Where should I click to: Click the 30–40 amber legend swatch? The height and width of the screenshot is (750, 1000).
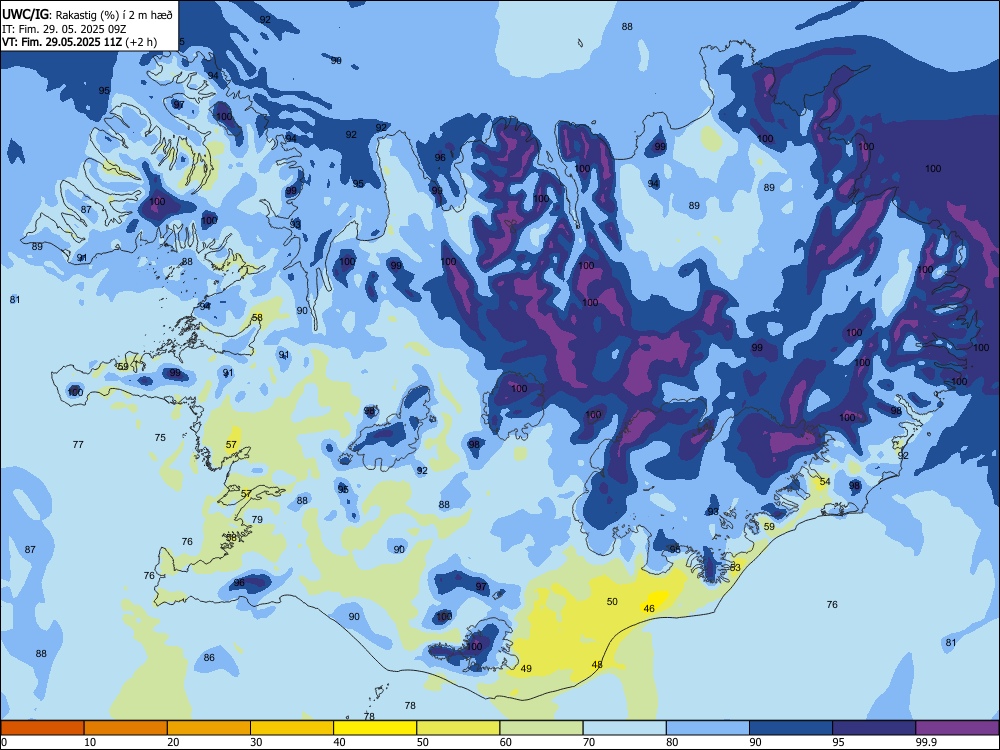292,728
